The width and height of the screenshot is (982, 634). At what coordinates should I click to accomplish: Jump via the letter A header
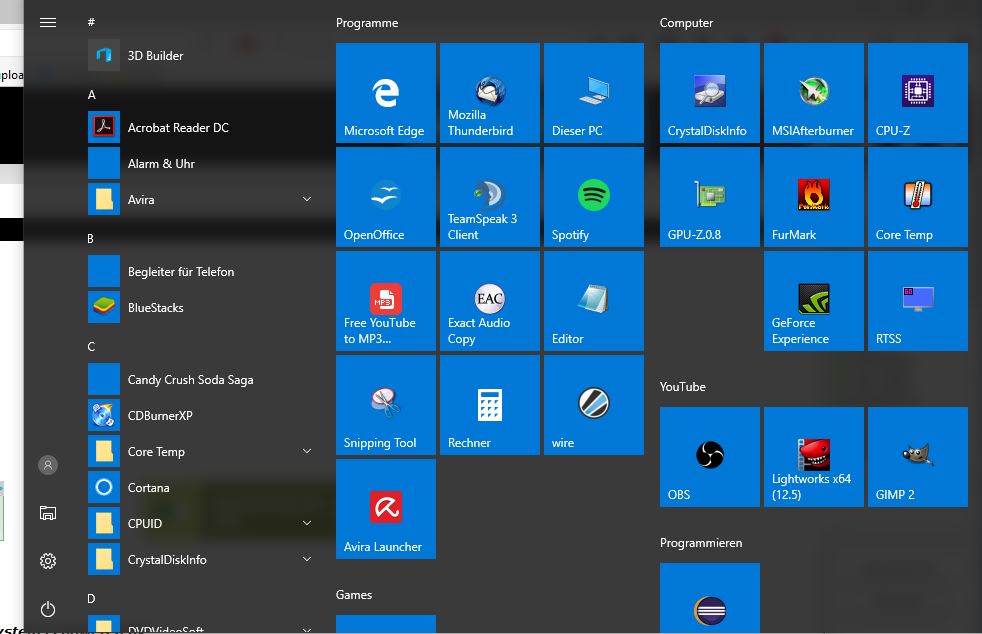pyautogui.click(x=91, y=95)
